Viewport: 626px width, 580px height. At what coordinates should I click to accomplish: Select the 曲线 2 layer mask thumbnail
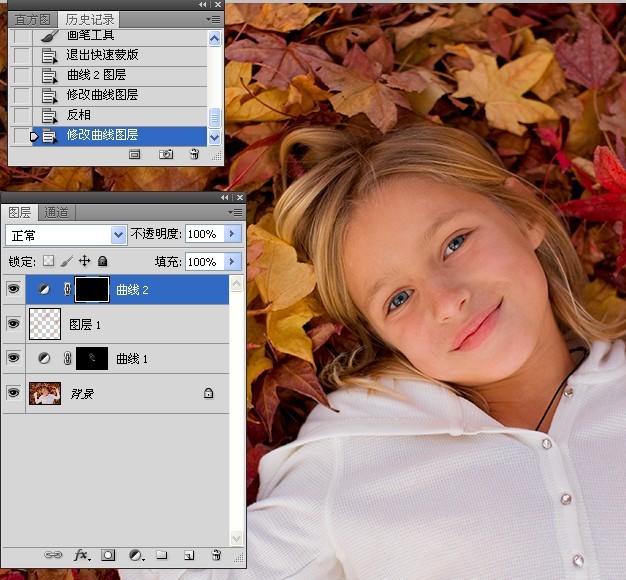click(x=92, y=289)
